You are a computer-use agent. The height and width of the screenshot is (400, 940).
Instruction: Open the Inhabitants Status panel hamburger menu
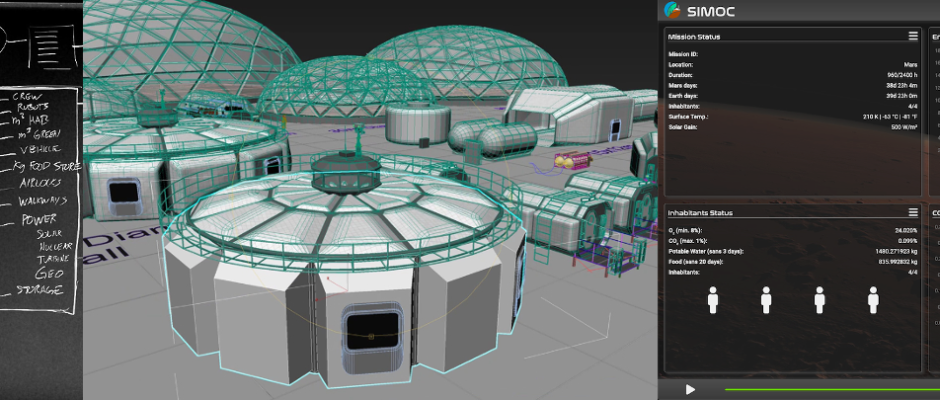coord(913,212)
